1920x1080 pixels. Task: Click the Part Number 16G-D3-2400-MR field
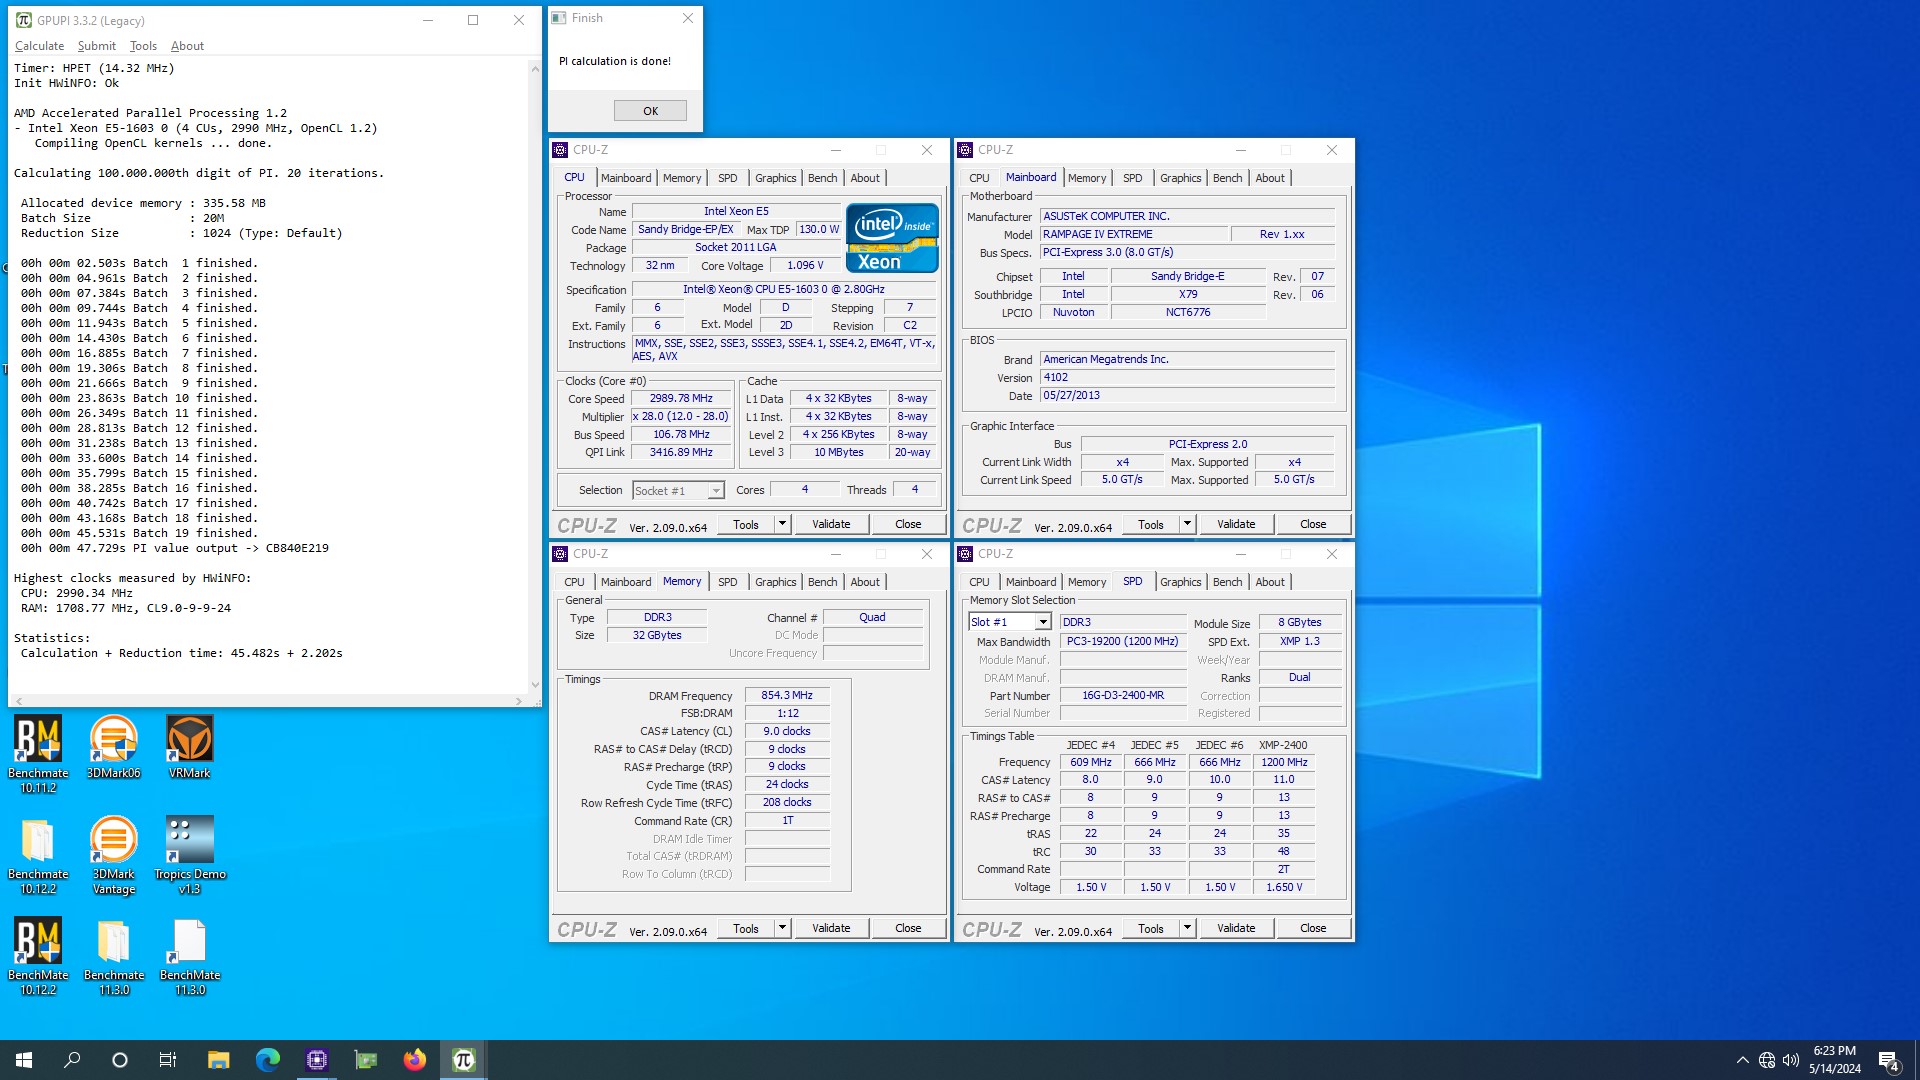pyautogui.click(x=1122, y=695)
